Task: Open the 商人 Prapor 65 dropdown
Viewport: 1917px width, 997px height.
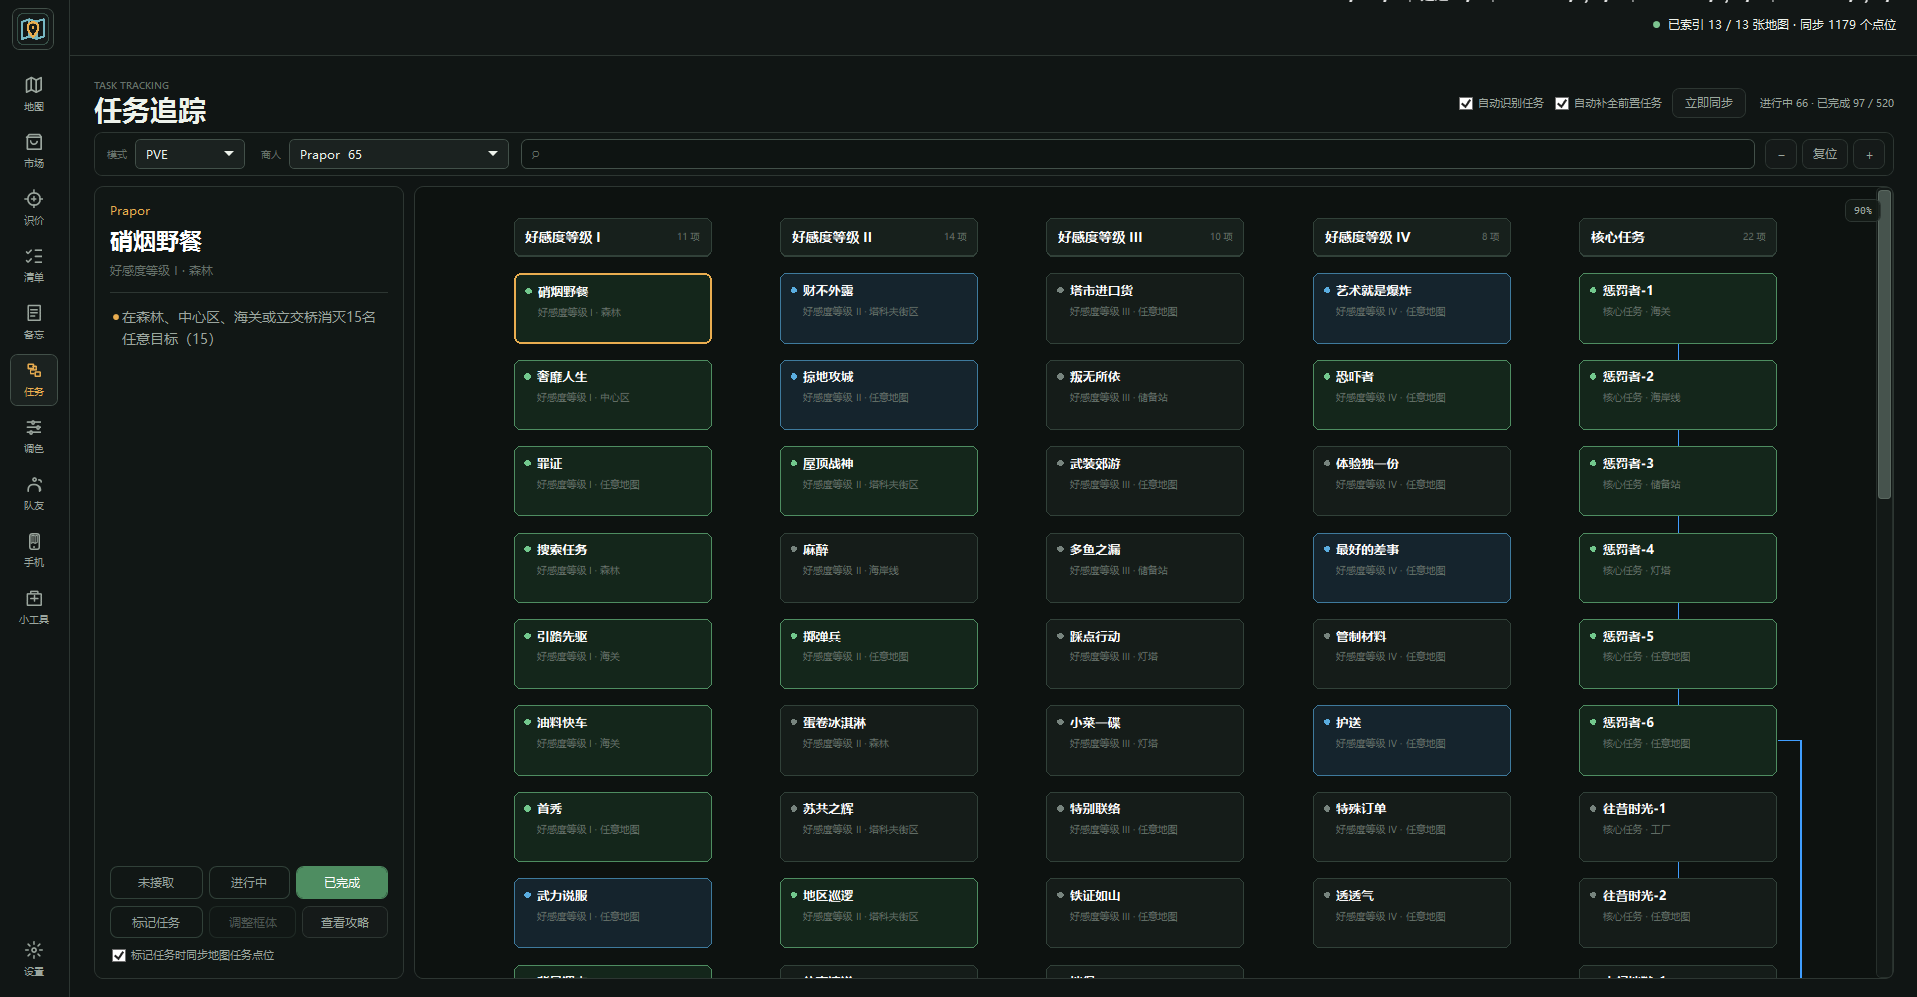Action: (x=399, y=154)
